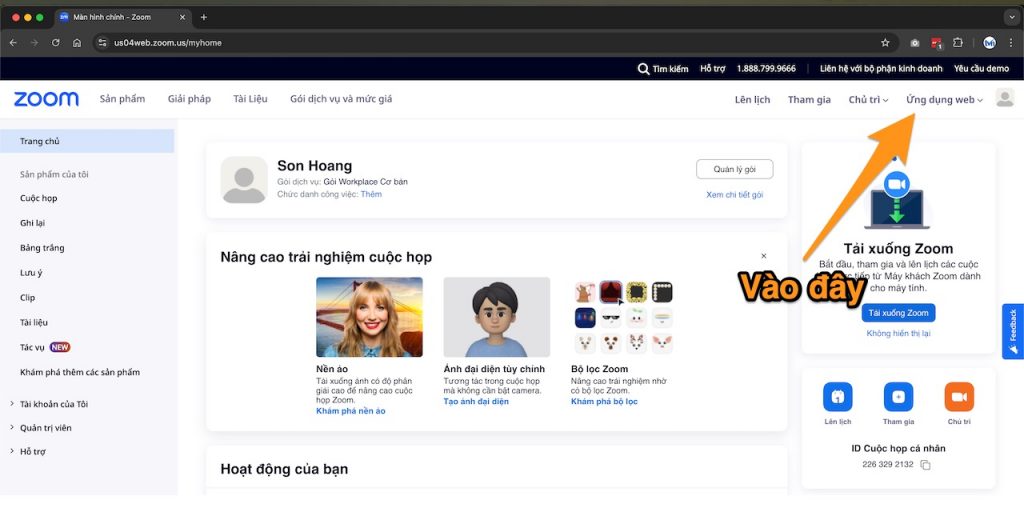Open the tab list chevron in title bar

(x=1012, y=18)
